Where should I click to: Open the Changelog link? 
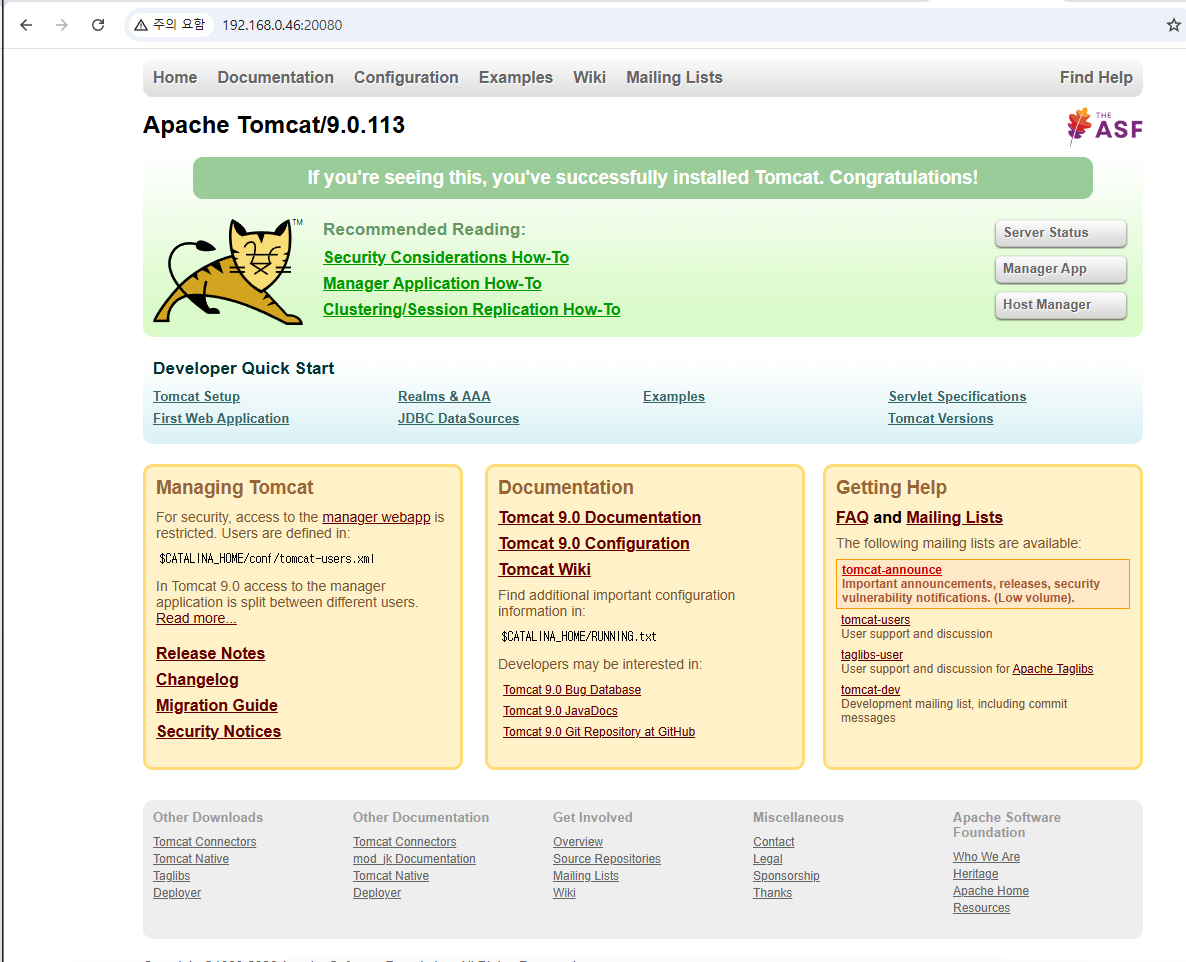click(x=197, y=679)
